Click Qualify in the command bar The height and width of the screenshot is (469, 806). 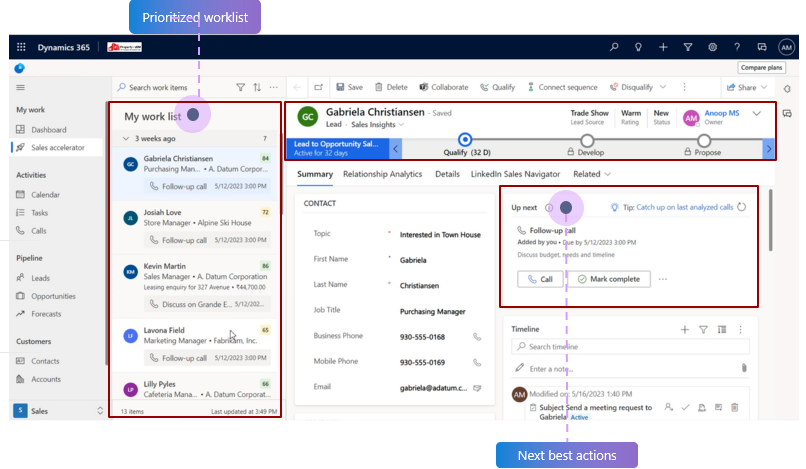point(498,87)
